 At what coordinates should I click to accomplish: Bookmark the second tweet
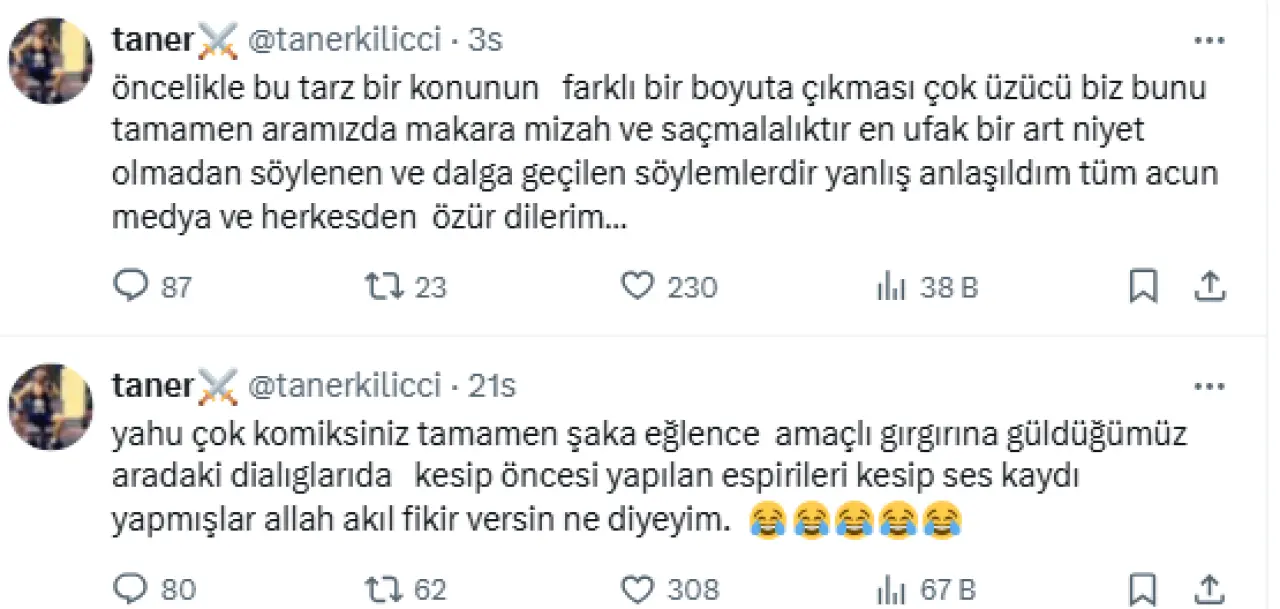tap(1143, 589)
